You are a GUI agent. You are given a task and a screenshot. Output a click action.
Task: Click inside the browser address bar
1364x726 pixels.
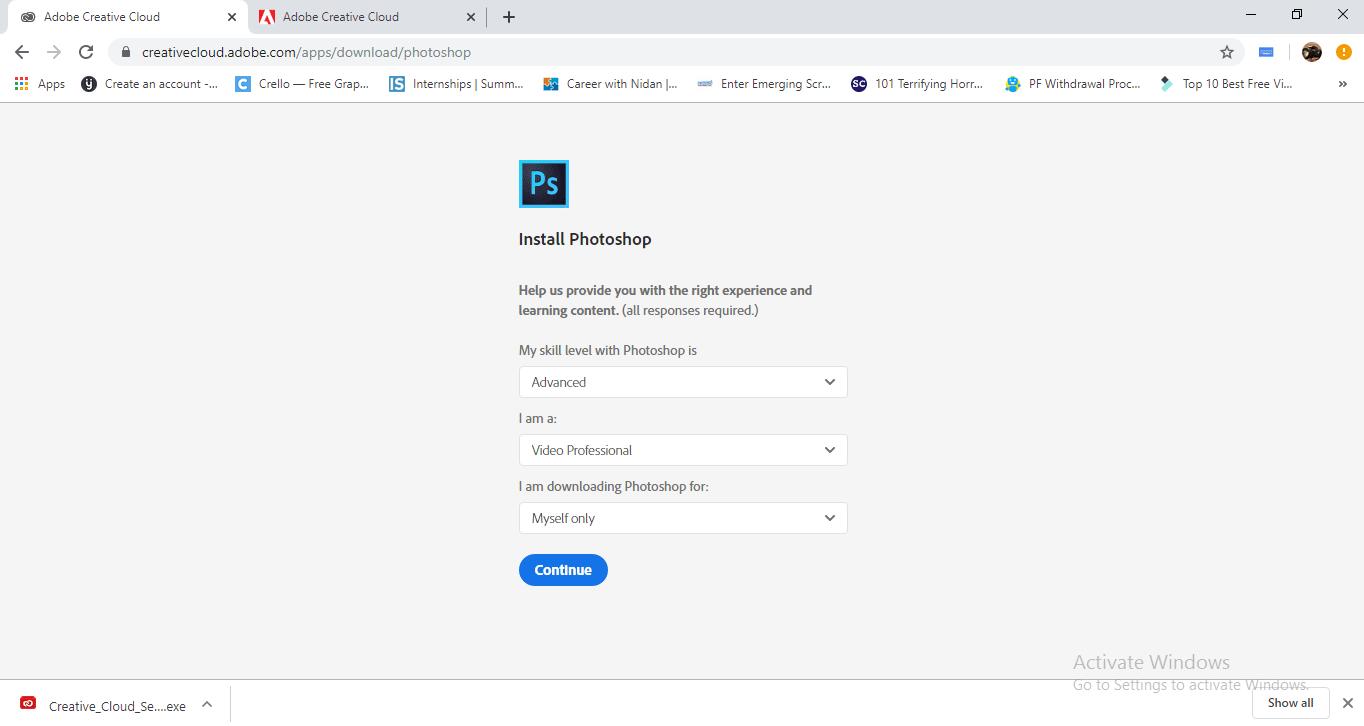tap(600, 52)
